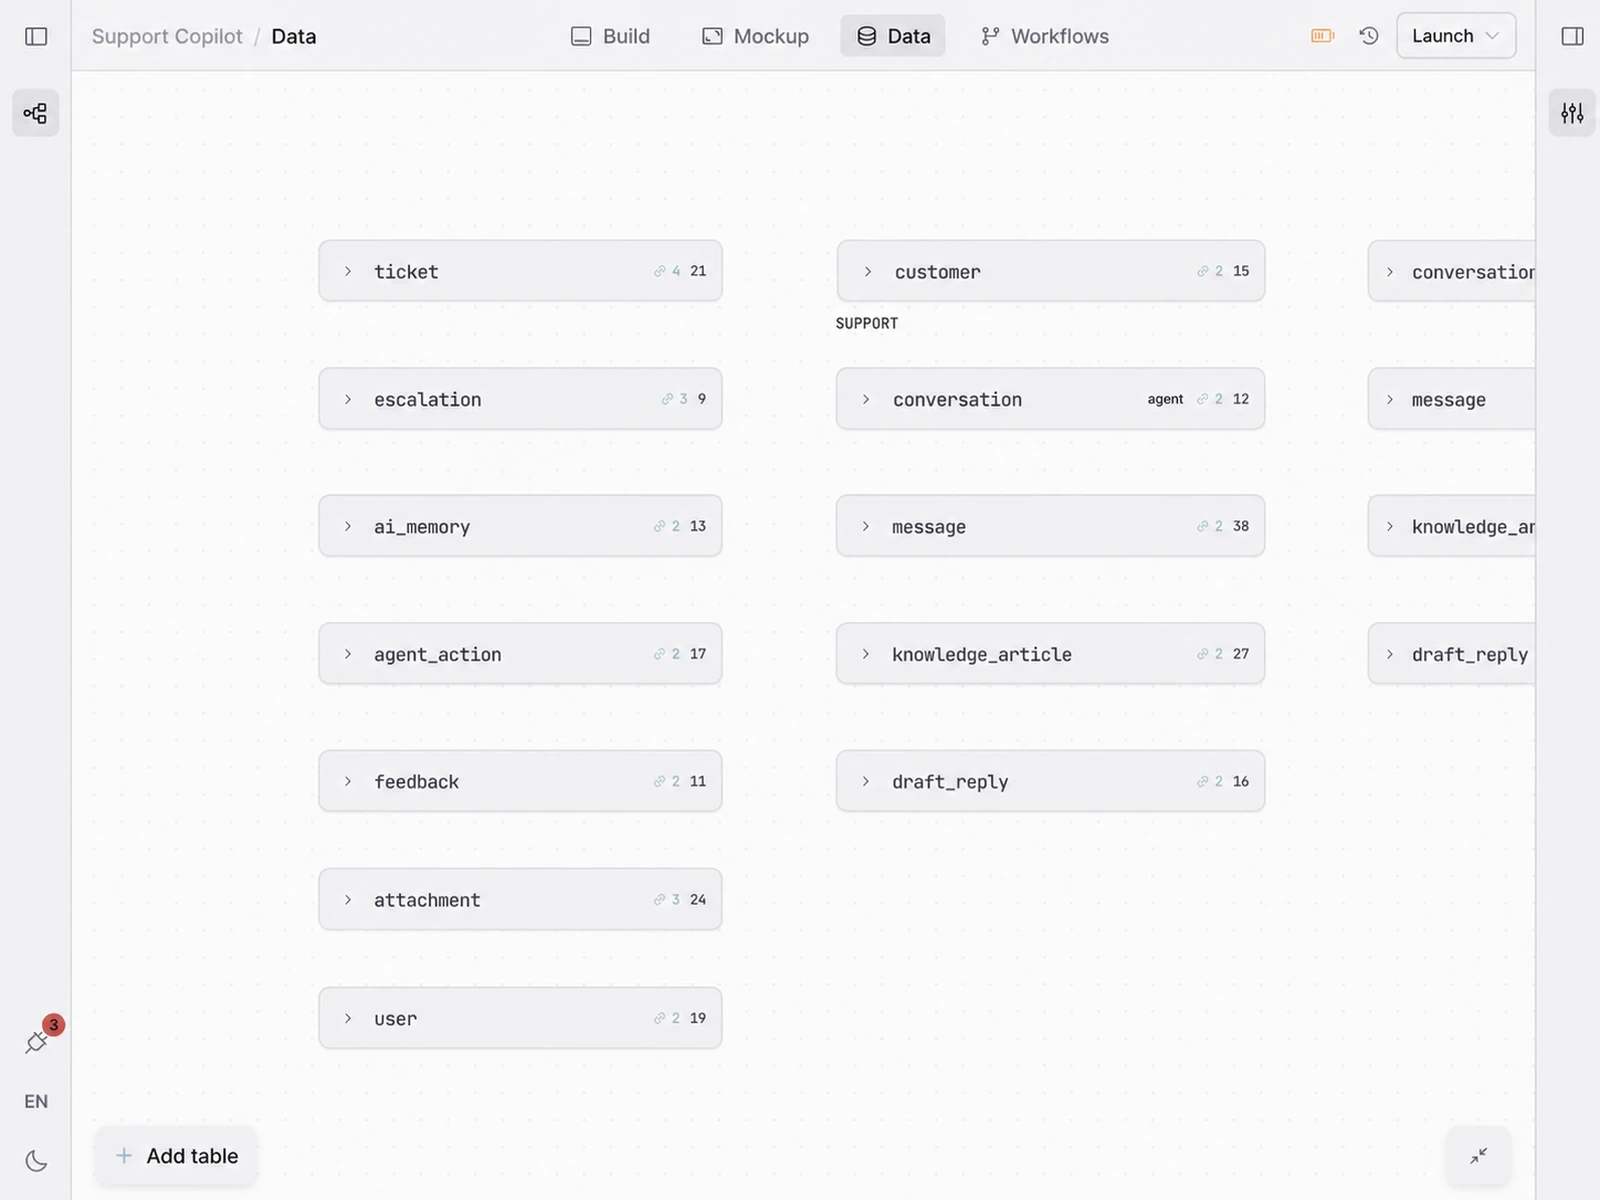Expand the attachment table chevron
The width and height of the screenshot is (1600, 1200).
tap(348, 899)
